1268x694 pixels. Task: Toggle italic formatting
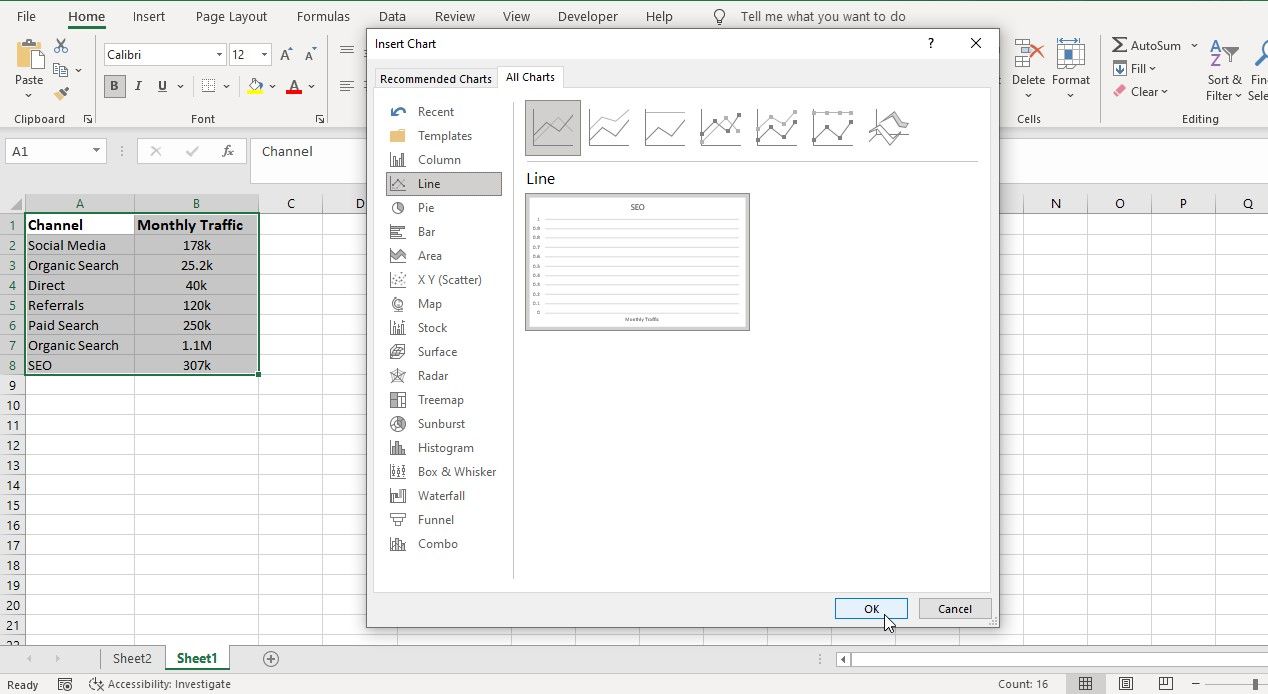click(138, 86)
